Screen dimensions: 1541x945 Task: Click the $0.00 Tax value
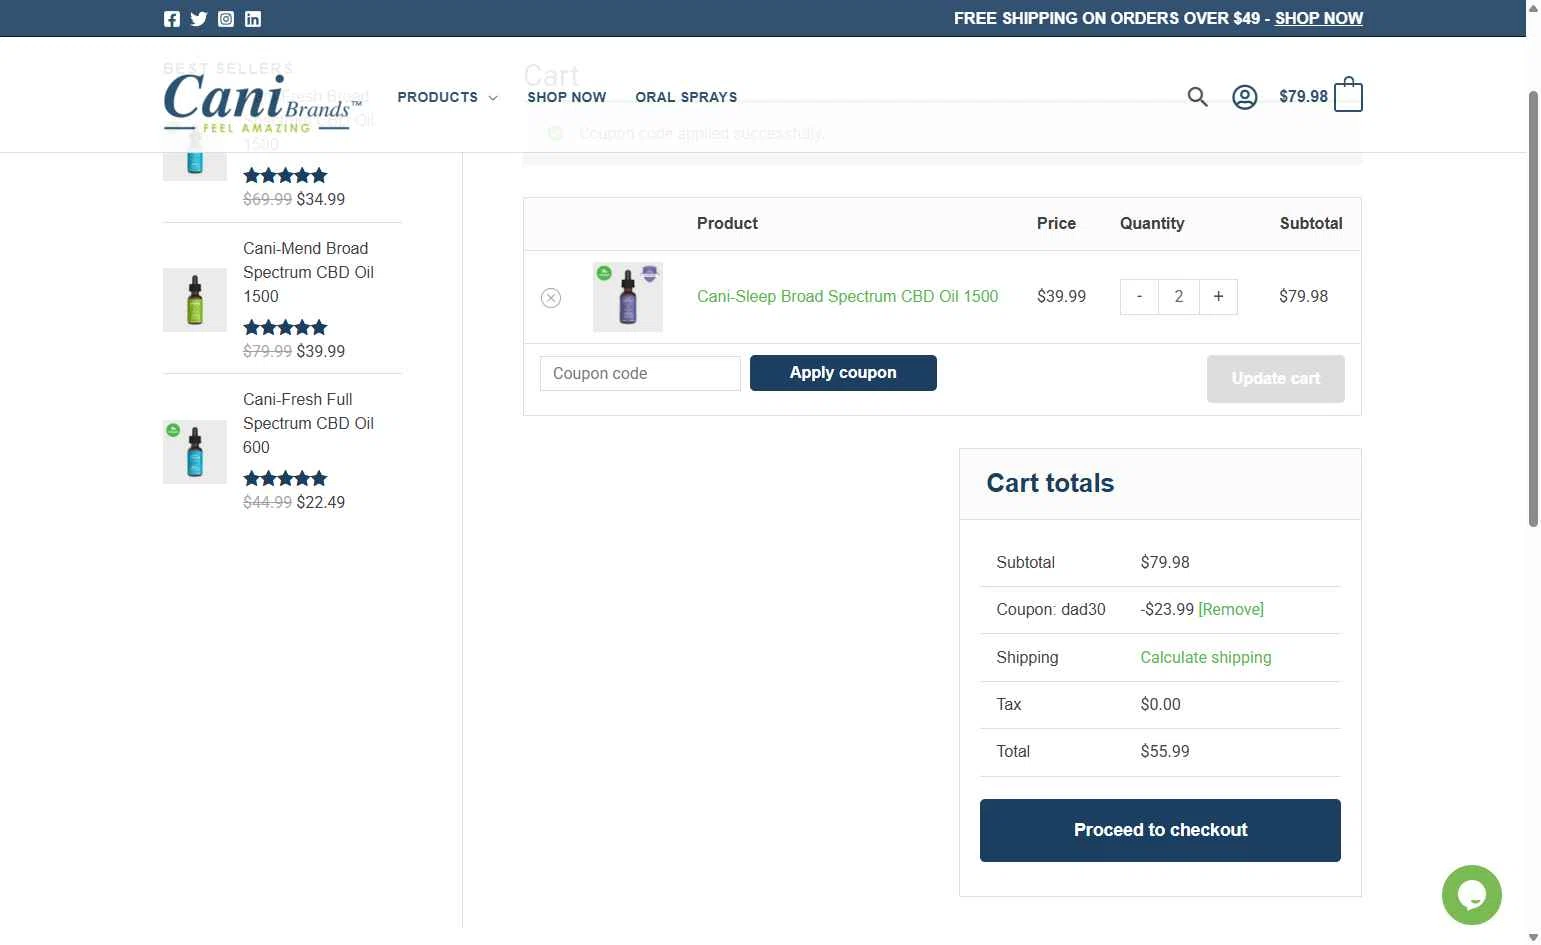(1160, 704)
